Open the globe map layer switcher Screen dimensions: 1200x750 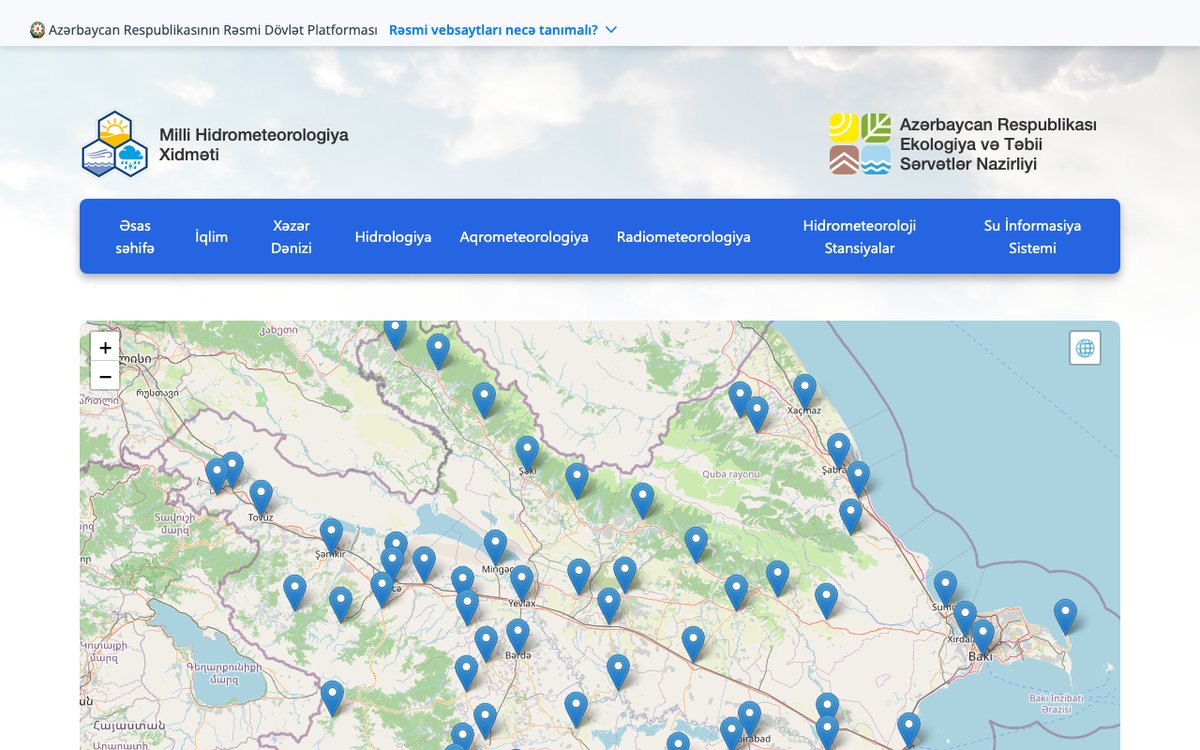1085,348
